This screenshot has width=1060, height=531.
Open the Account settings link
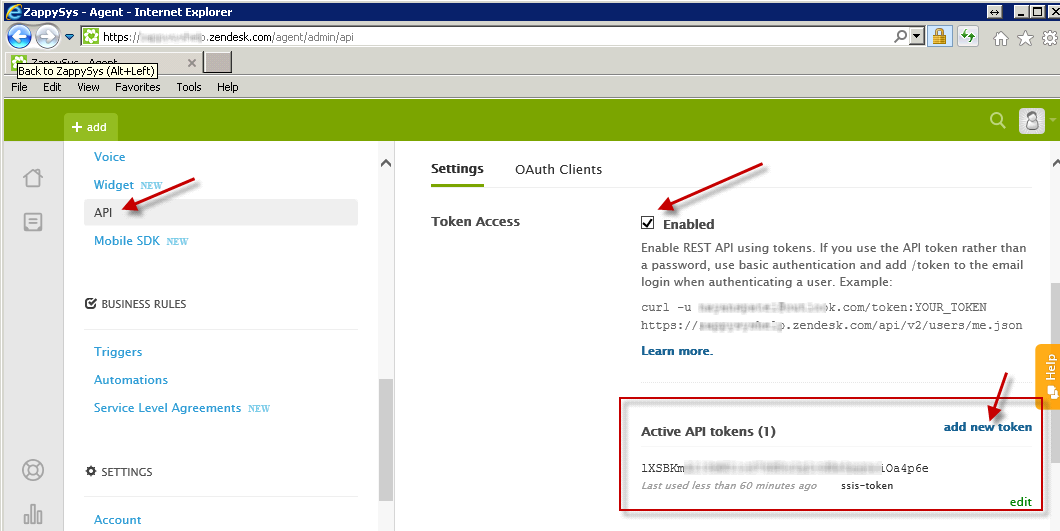[118, 520]
